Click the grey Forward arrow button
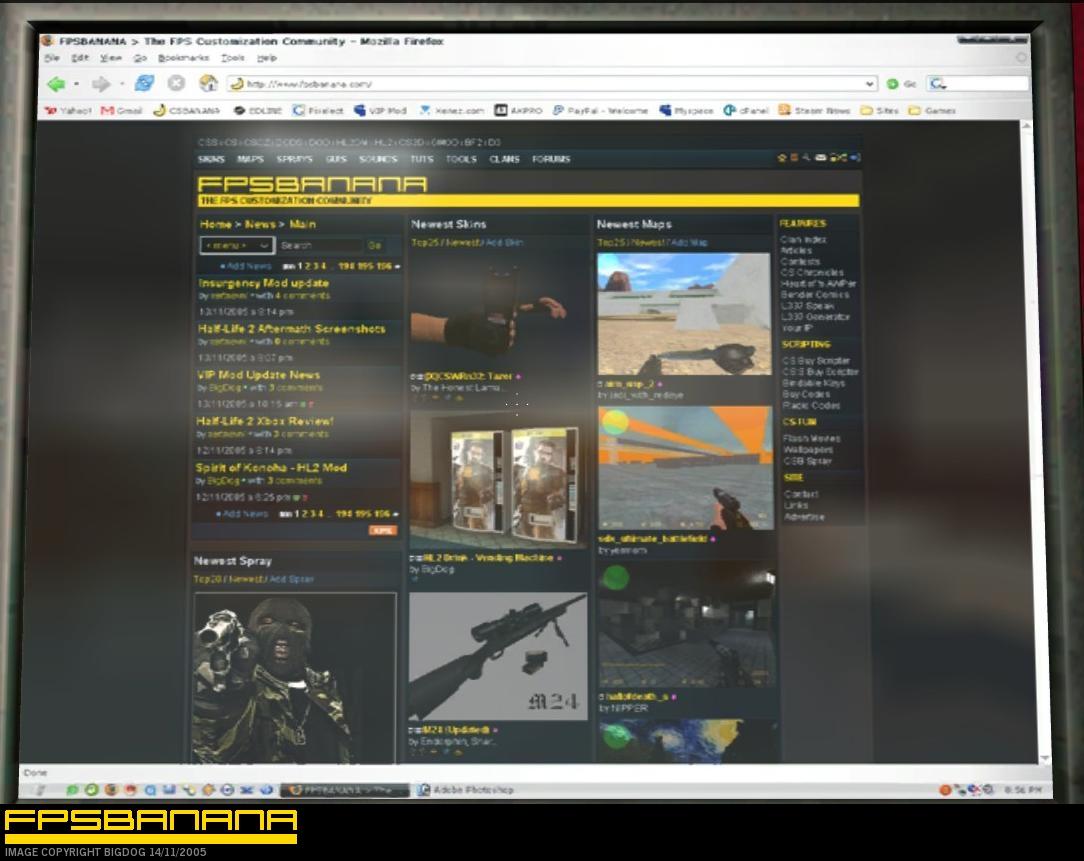This screenshot has height=861, width=1084. click(101, 84)
